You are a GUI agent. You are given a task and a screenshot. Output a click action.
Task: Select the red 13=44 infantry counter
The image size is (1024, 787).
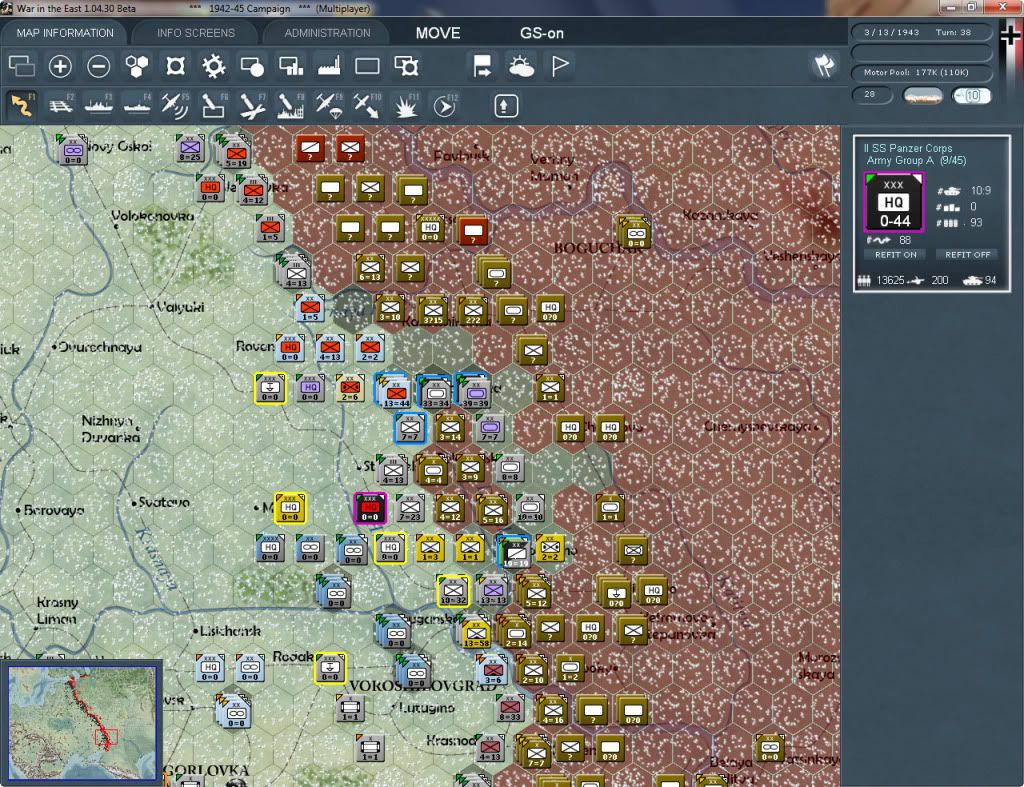tap(394, 393)
